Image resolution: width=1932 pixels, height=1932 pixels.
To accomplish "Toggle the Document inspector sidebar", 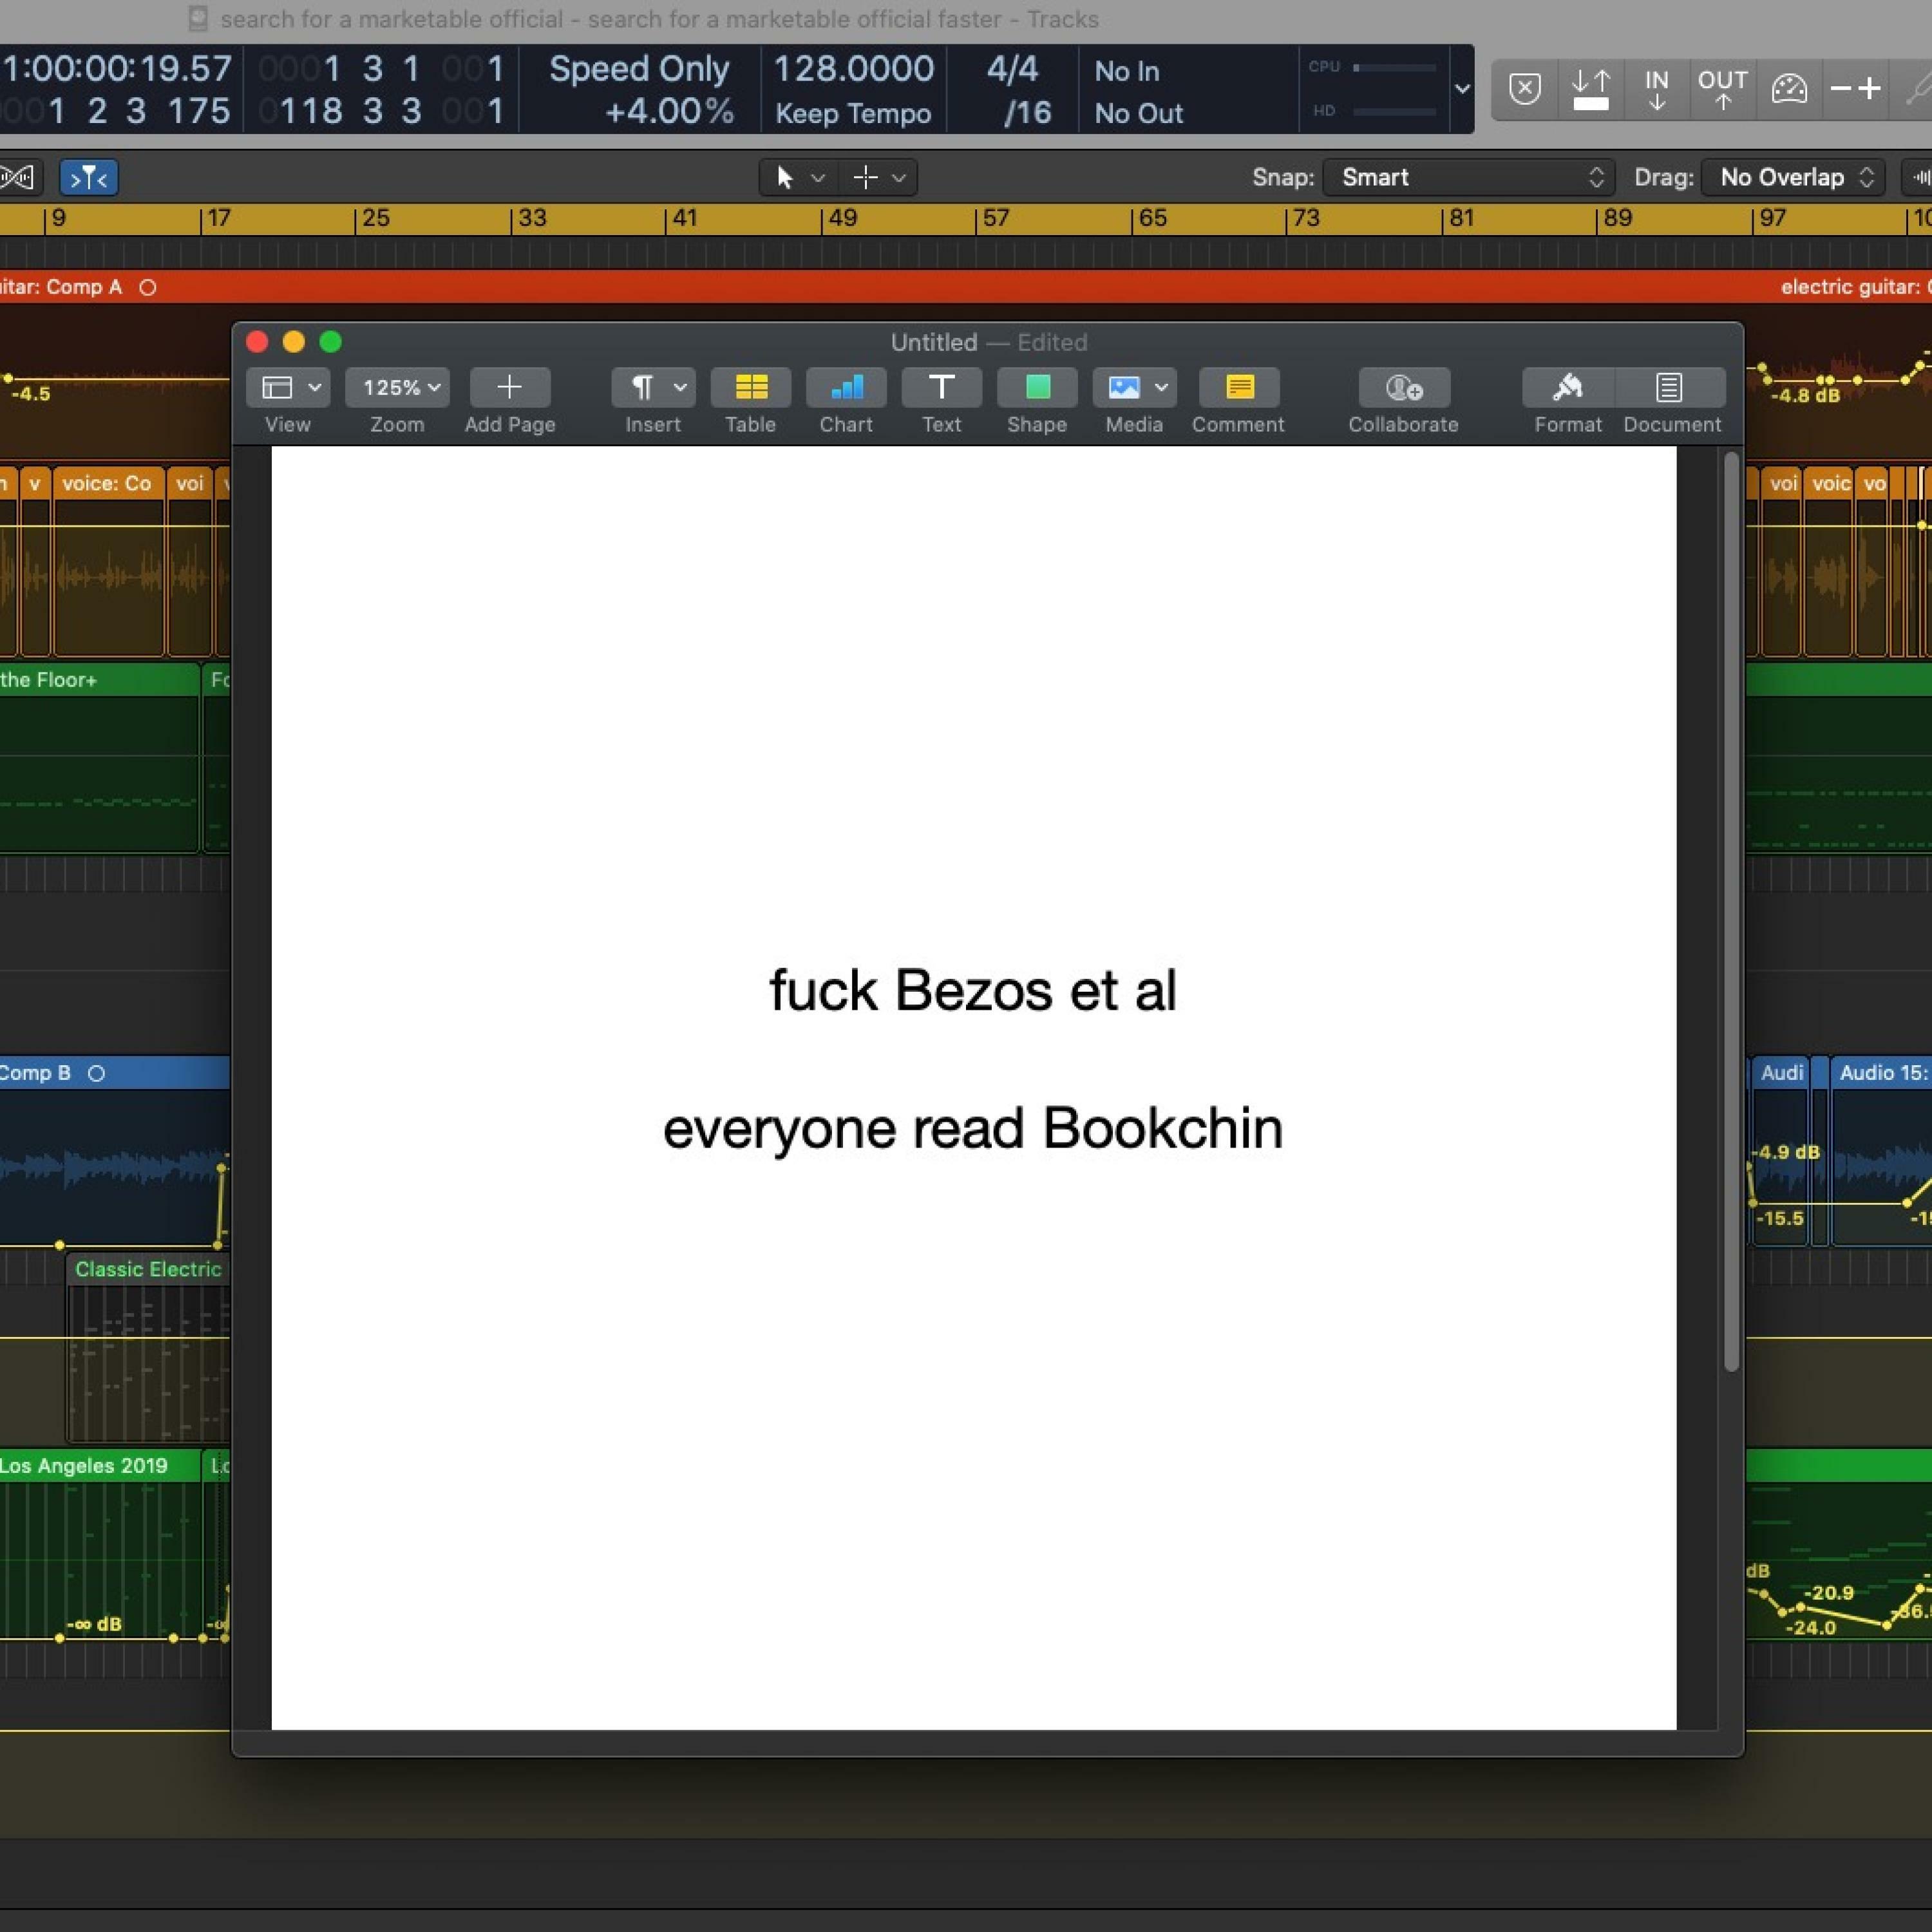I will [x=1670, y=388].
